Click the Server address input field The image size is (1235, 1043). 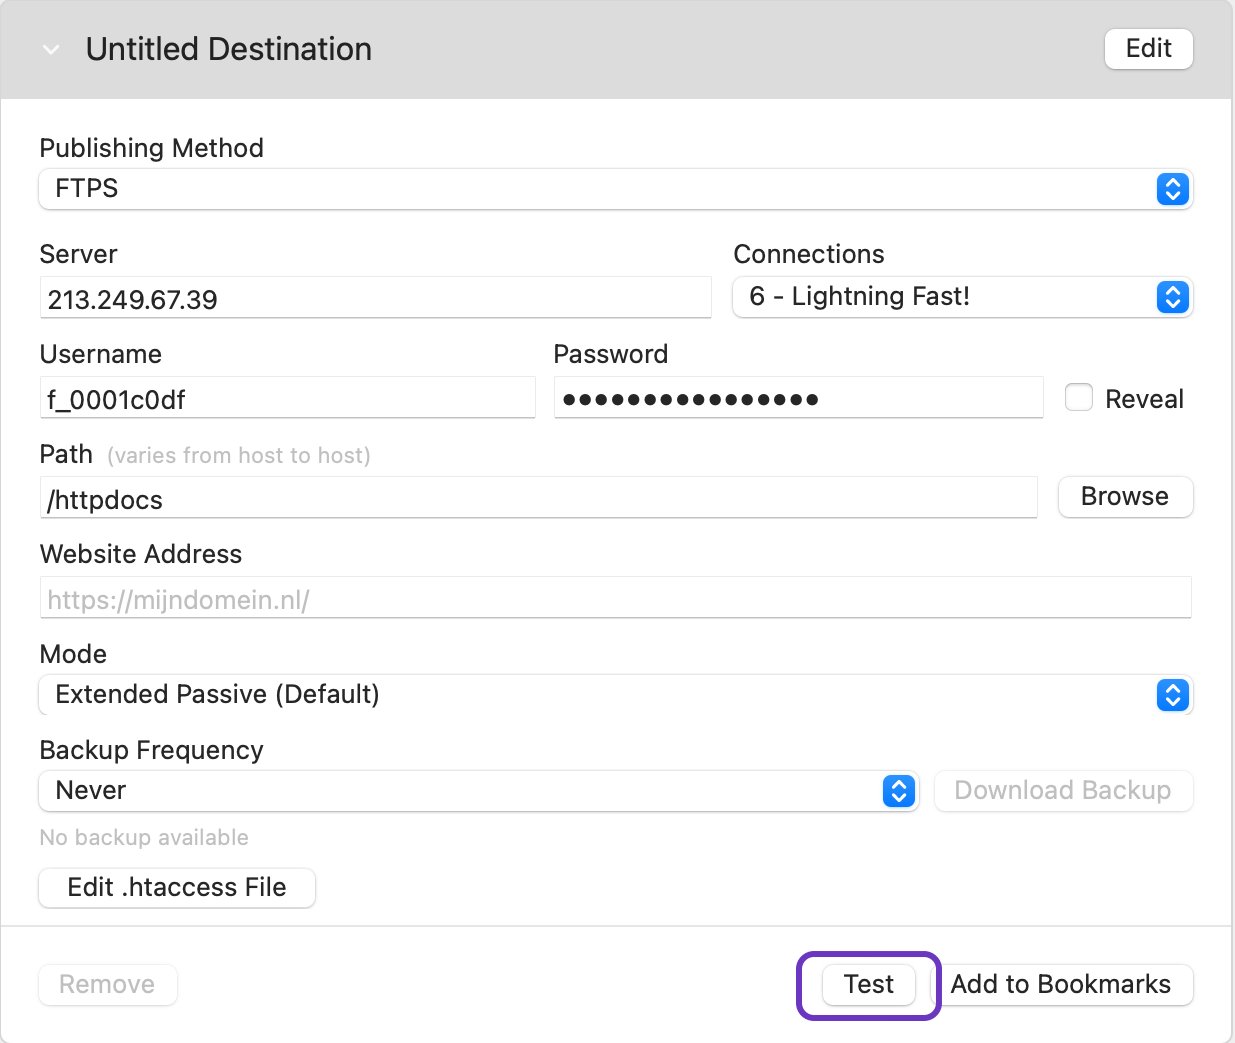375,299
